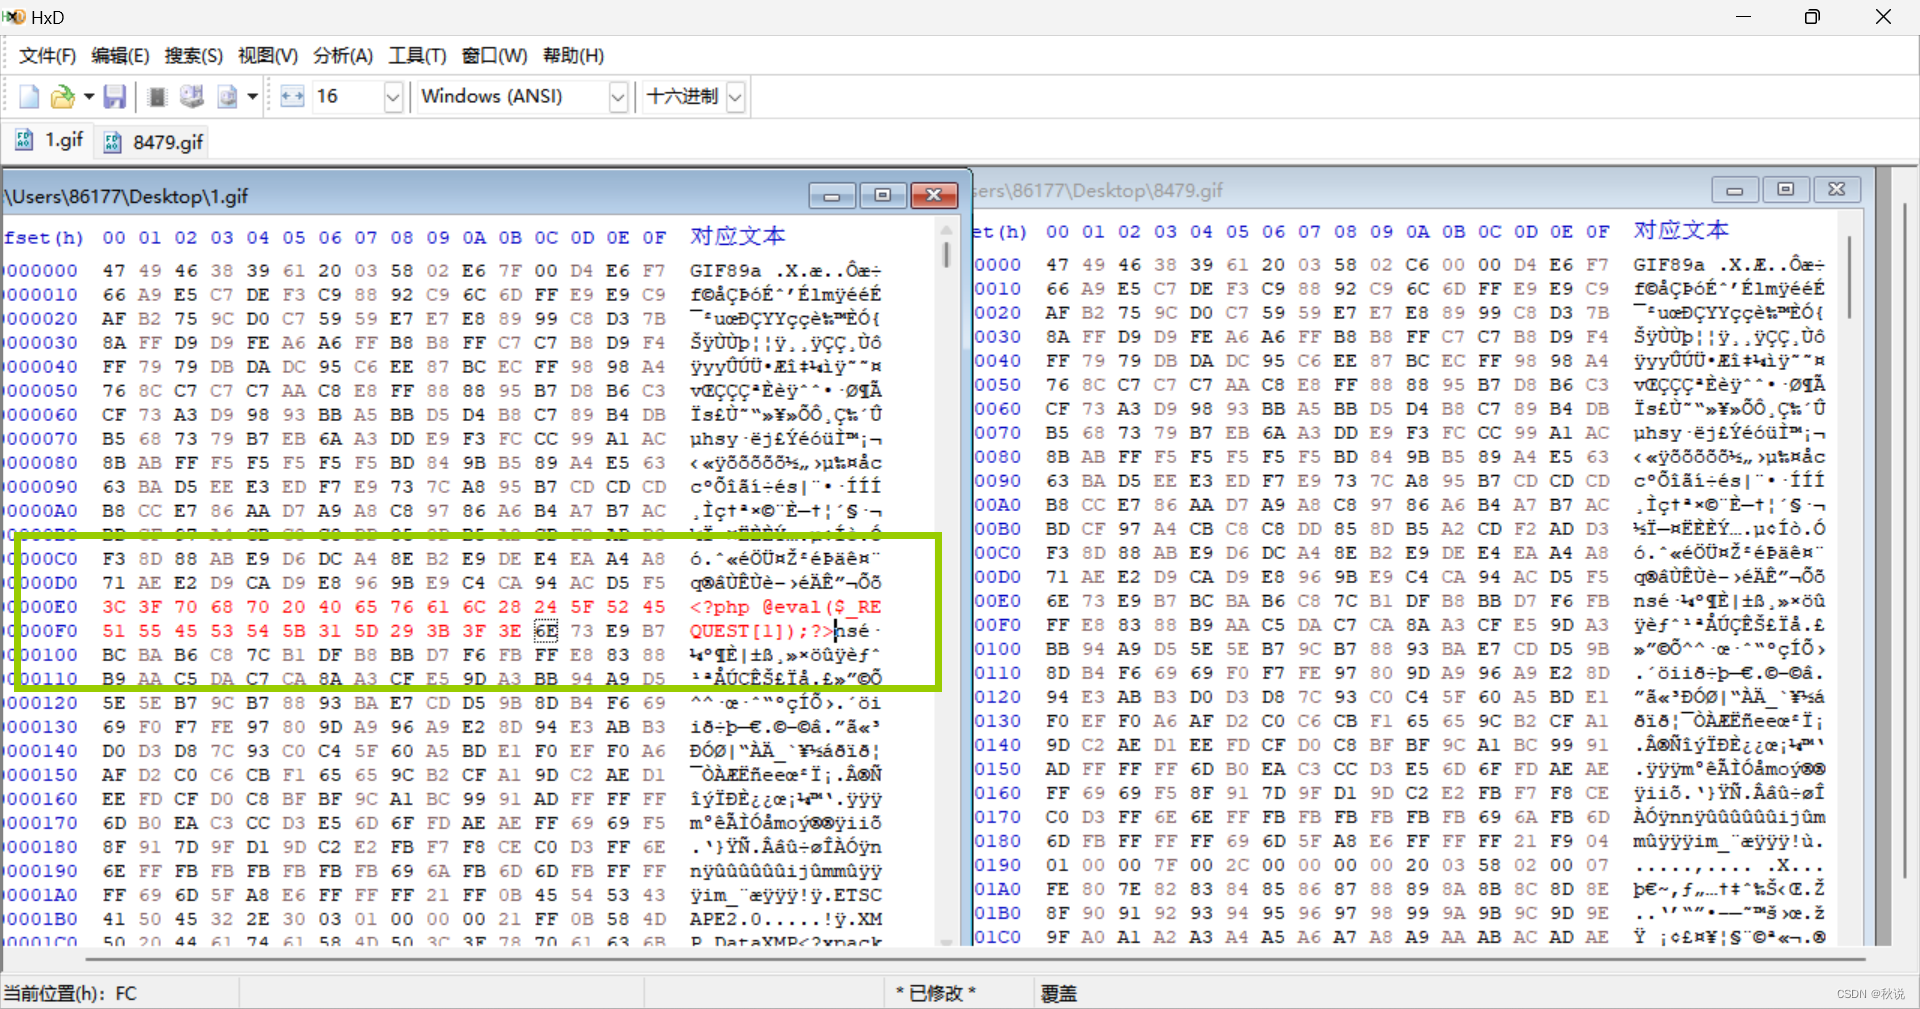Open the 帮助(H) menu
Screen dimensions: 1920x1009
(x=573, y=56)
